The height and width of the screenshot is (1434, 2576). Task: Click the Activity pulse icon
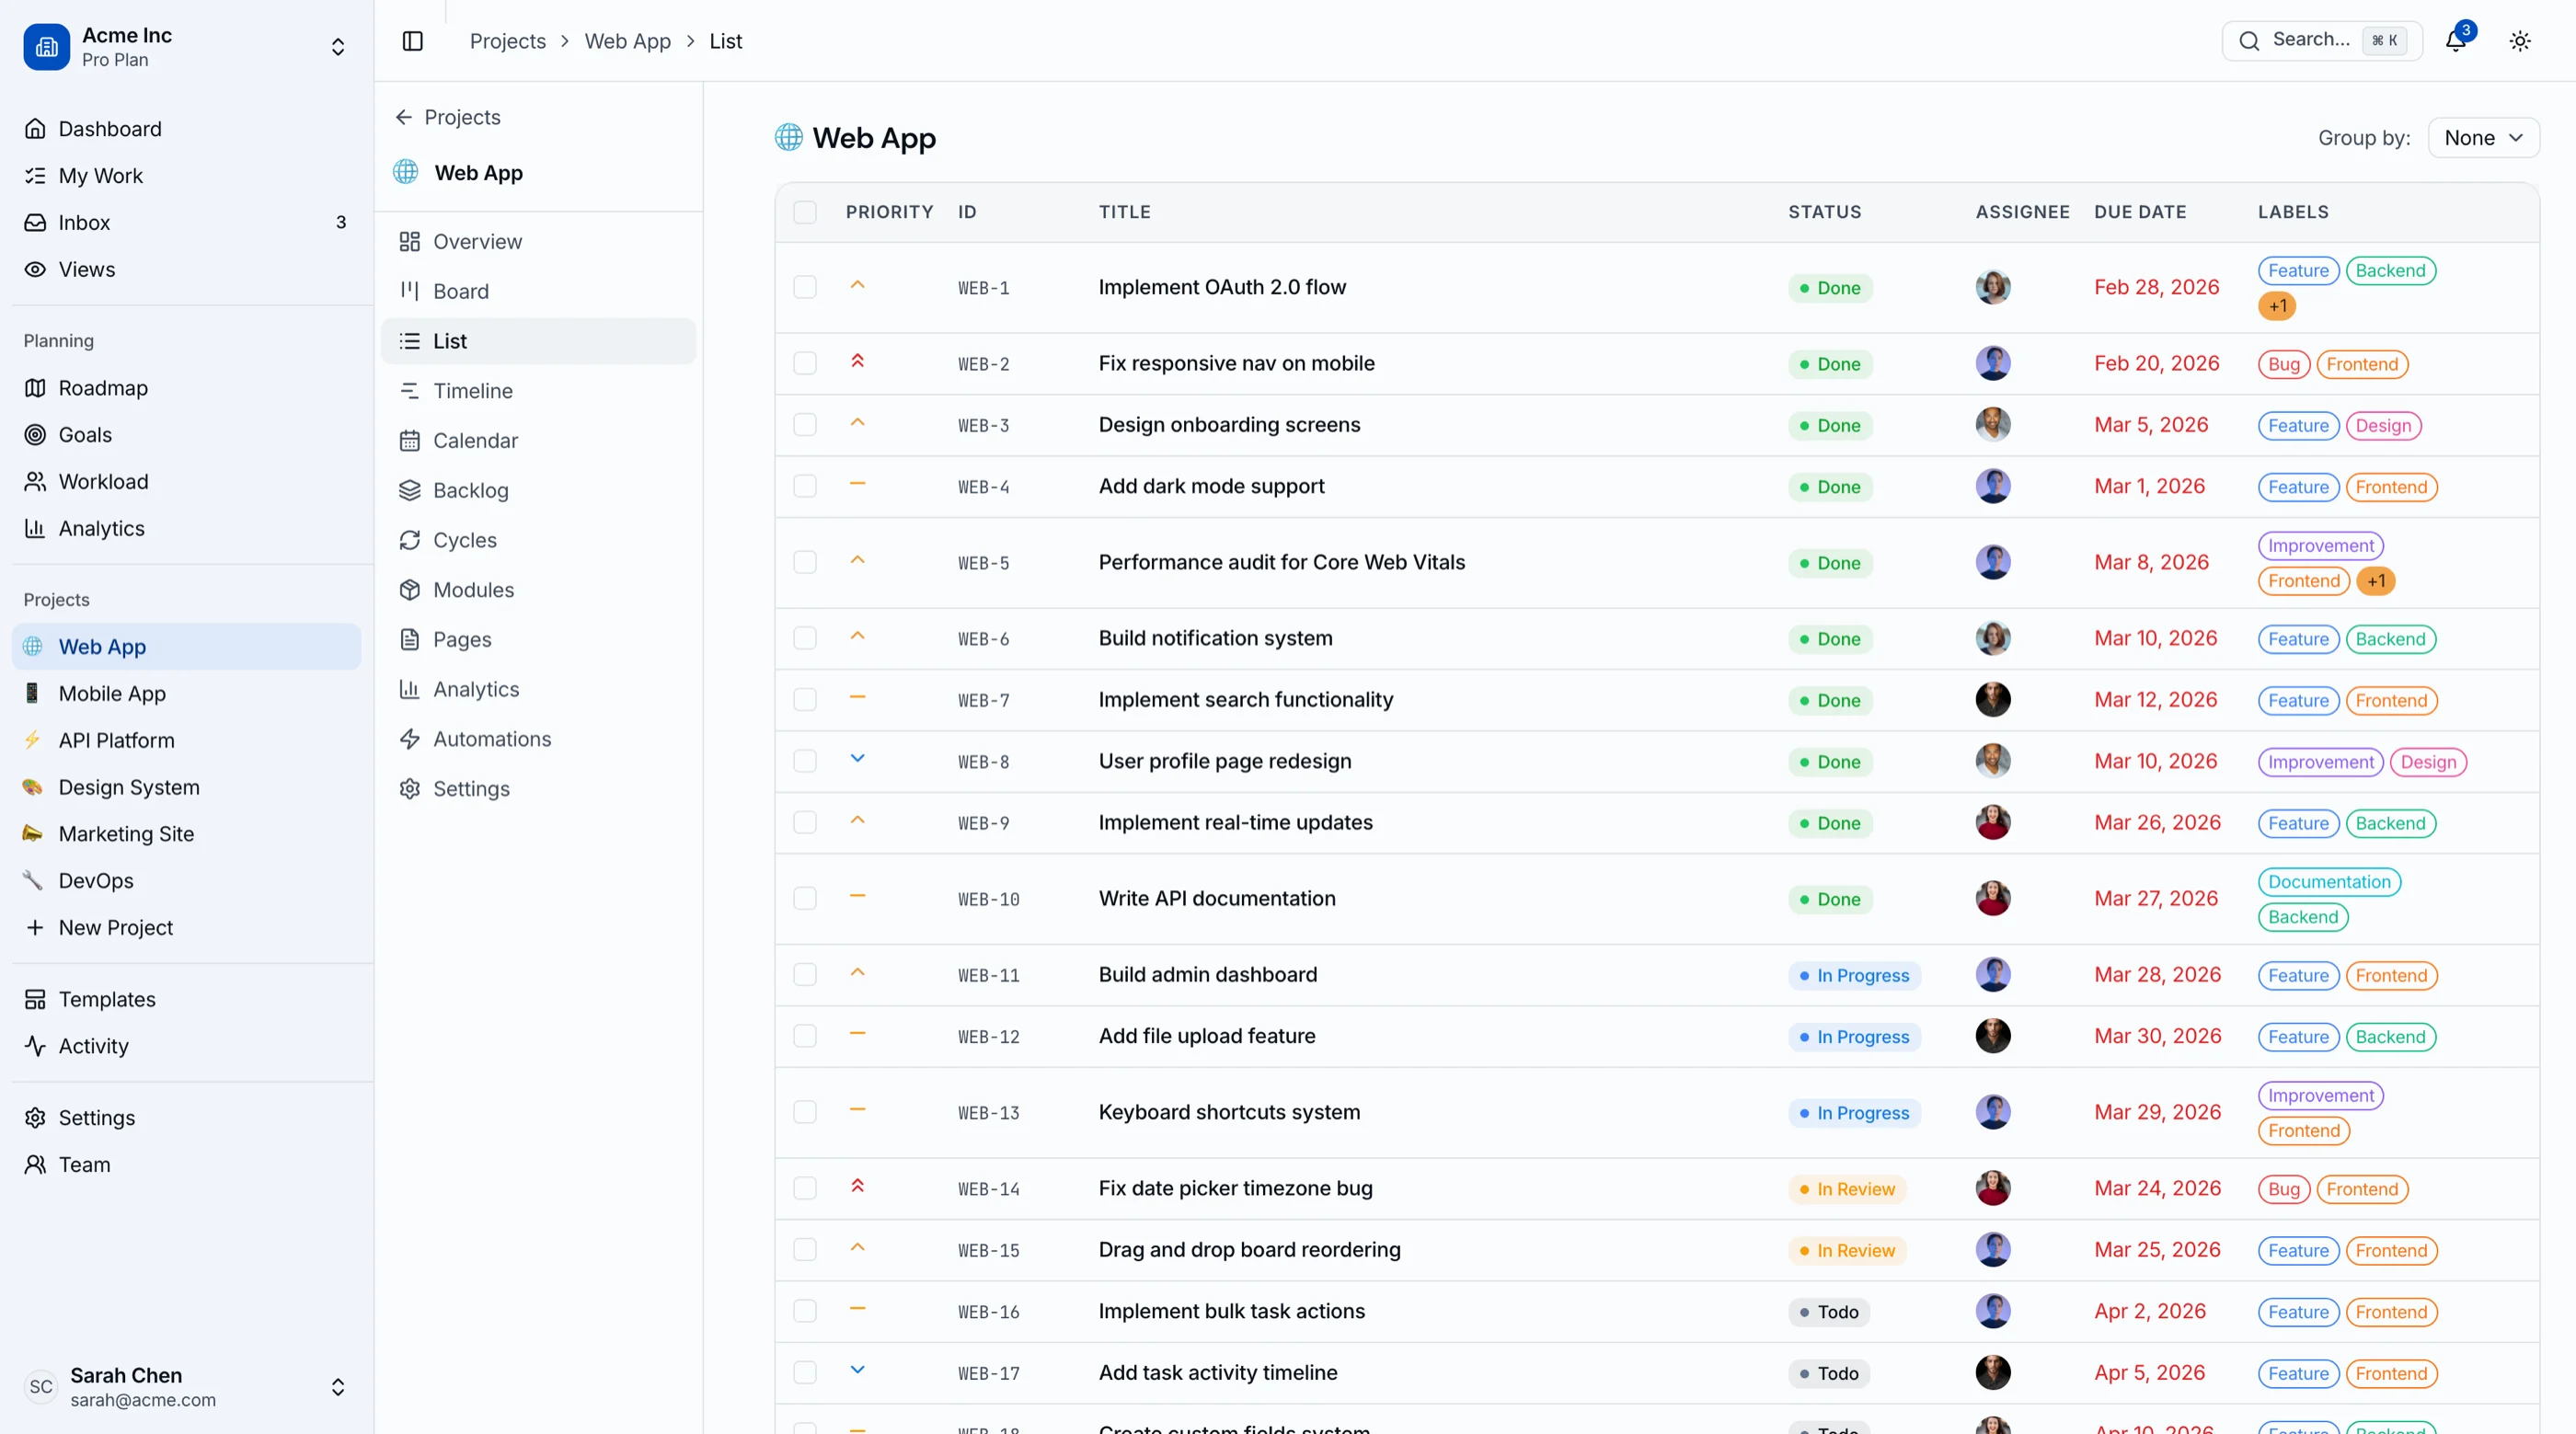click(35, 1046)
